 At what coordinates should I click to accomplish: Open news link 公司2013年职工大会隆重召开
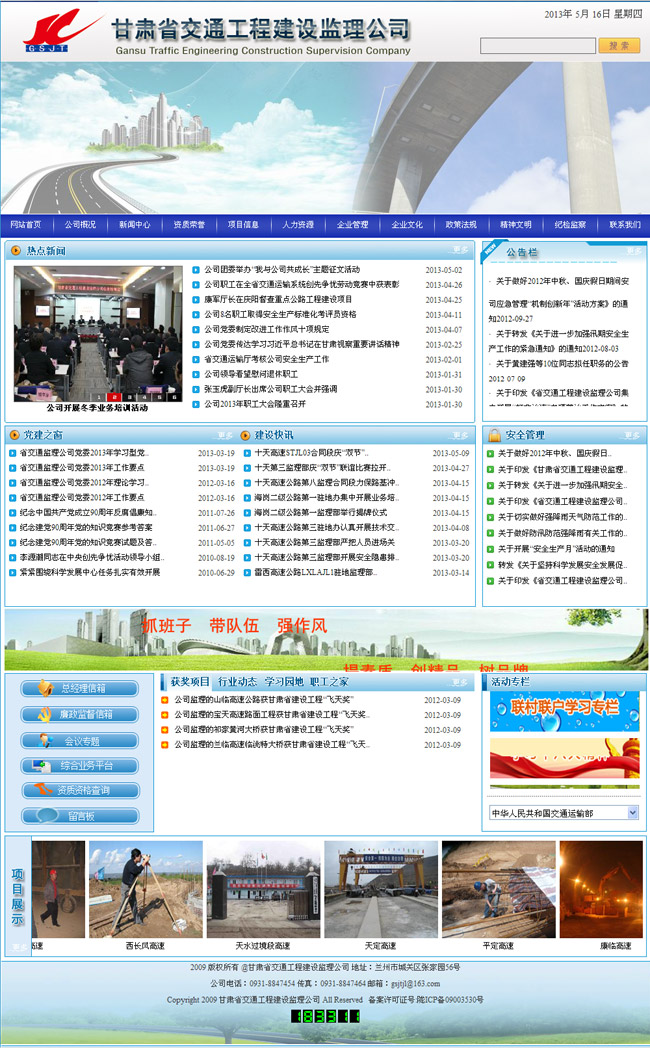pyautogui.click(x=255, y=405)
